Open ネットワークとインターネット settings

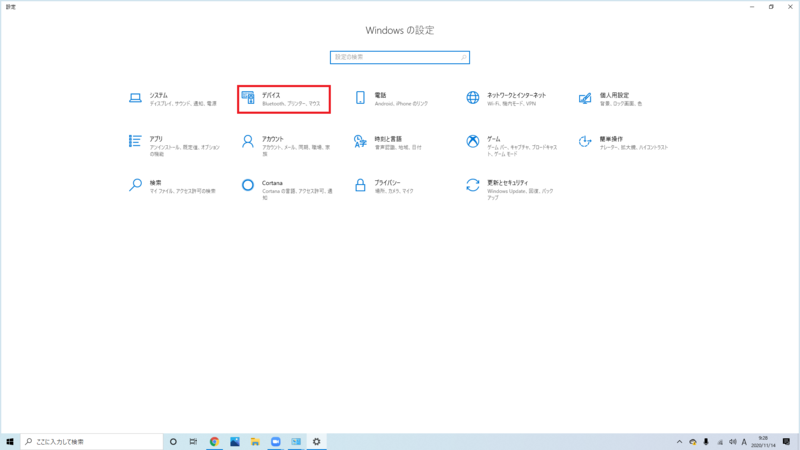click(x=507, y=99)
